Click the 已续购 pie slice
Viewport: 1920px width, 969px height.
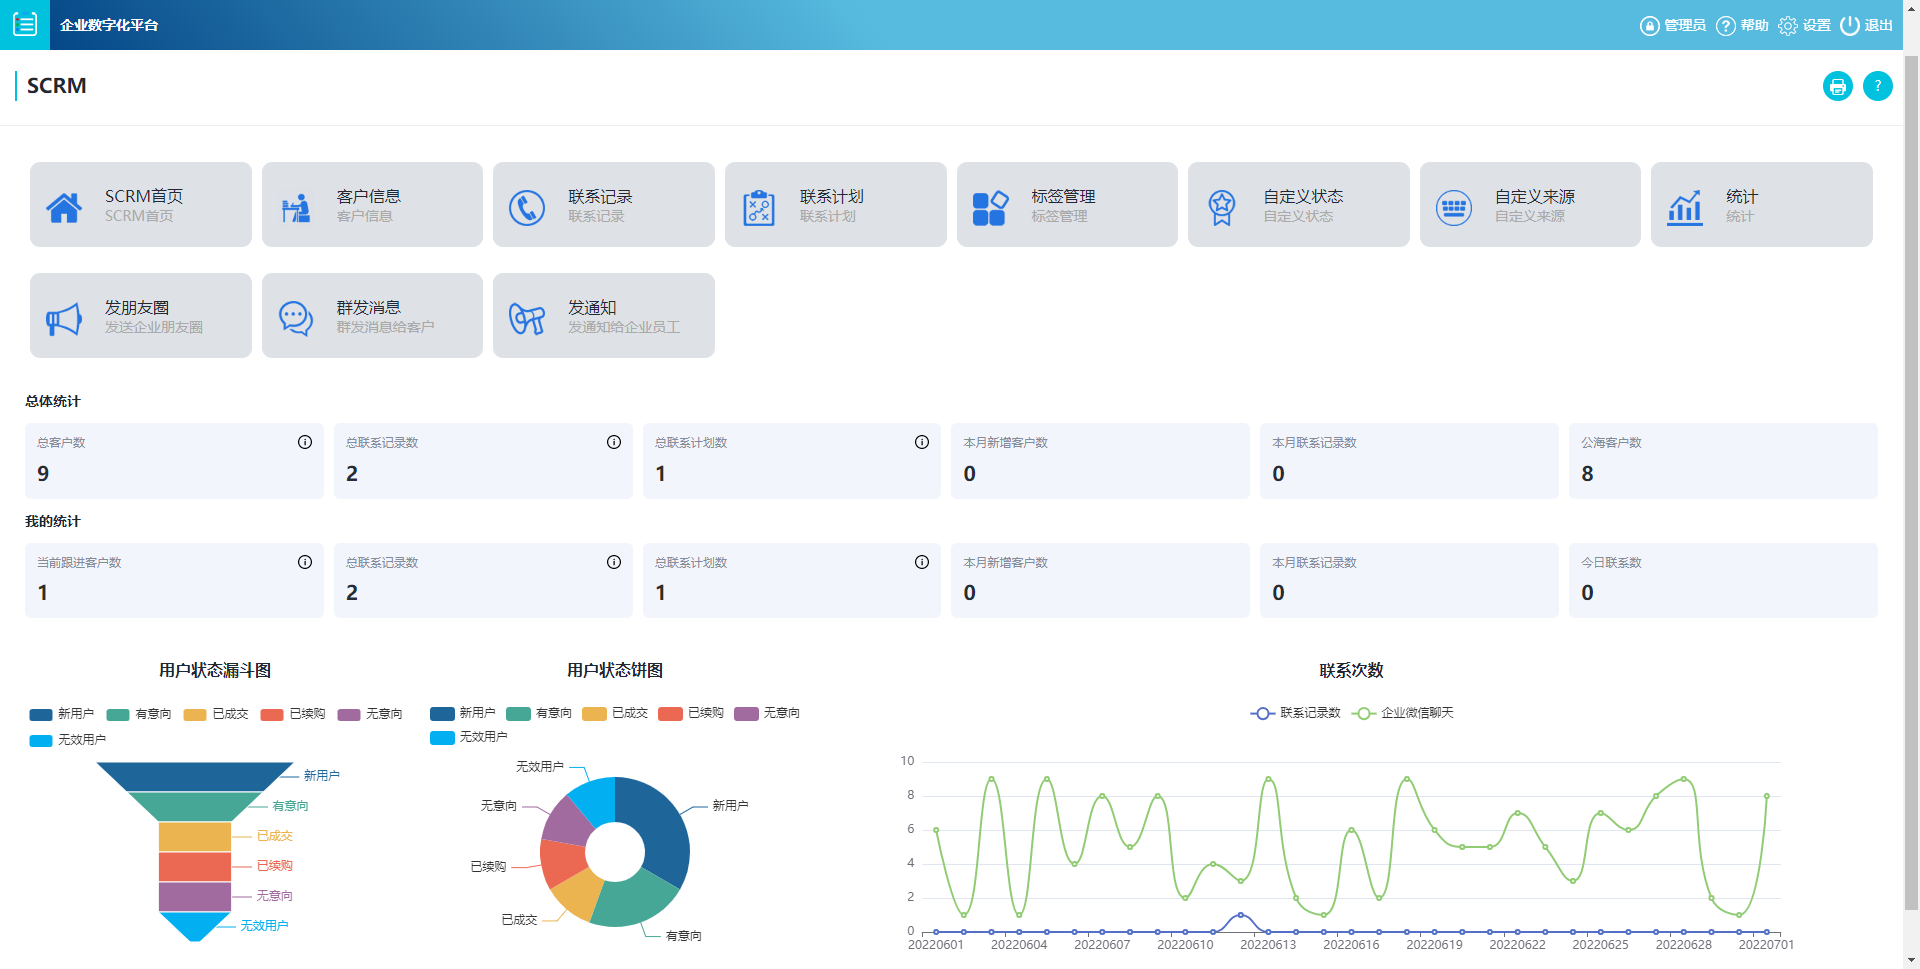(562, 862)
